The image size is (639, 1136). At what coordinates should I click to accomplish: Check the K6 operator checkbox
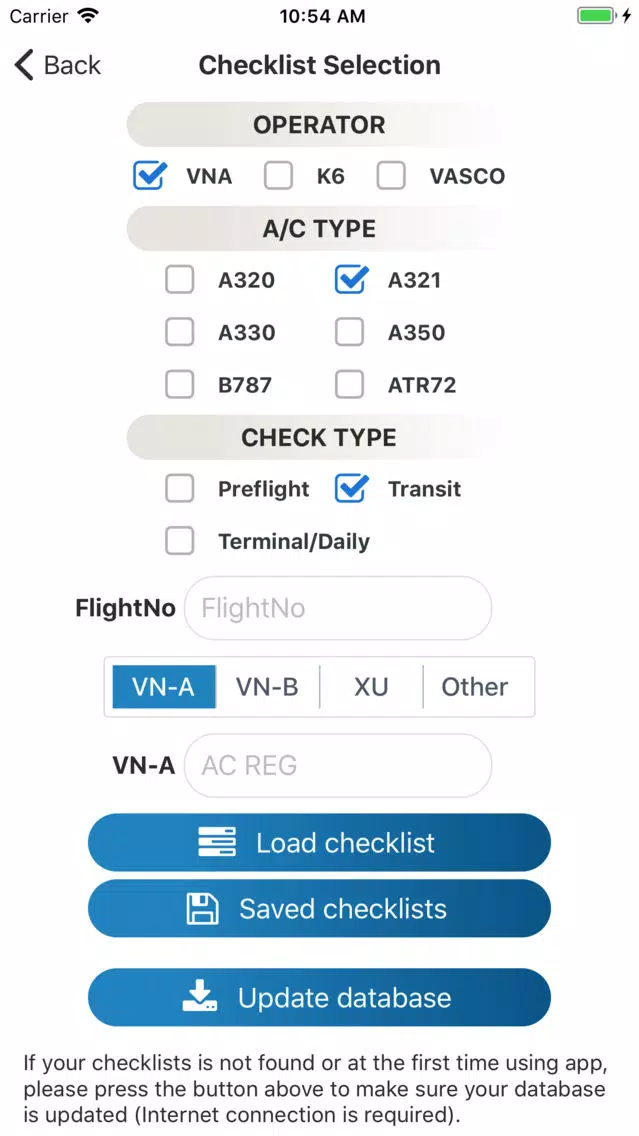pos(278,176)
